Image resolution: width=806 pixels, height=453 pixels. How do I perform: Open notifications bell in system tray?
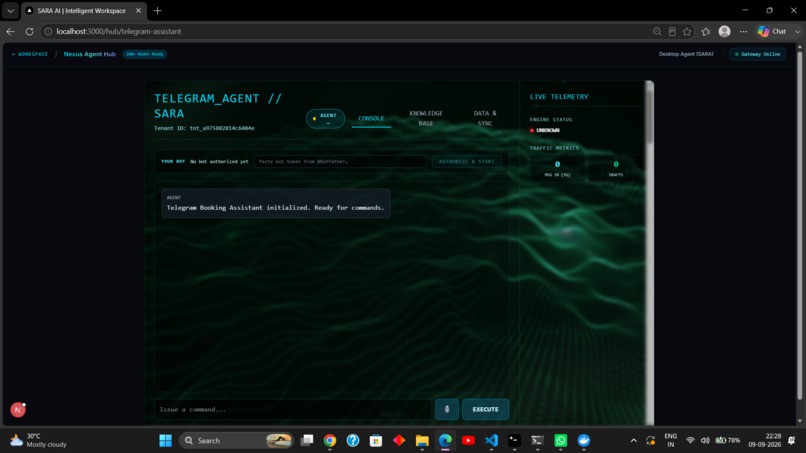pos(792,440)
